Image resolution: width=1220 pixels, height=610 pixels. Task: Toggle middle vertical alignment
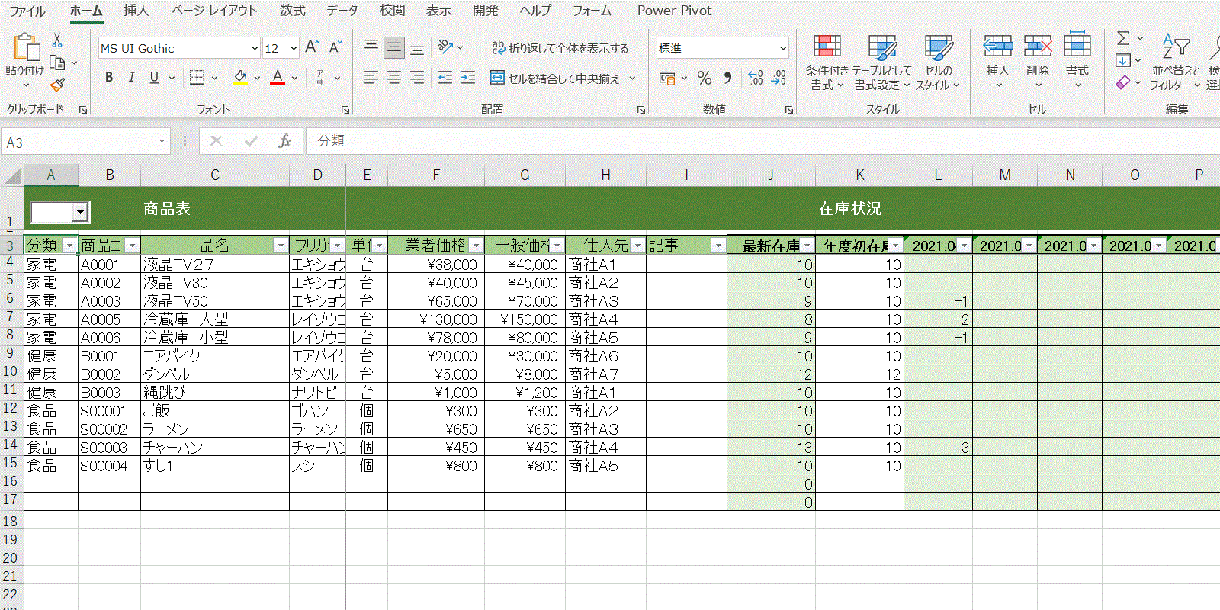pos(394,47)
